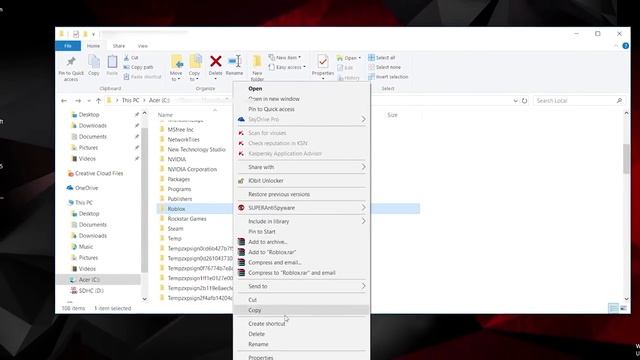This screenshot has height=360, width=640.
Task: Click the Back navigation arrow
Action: pos(64,100)
